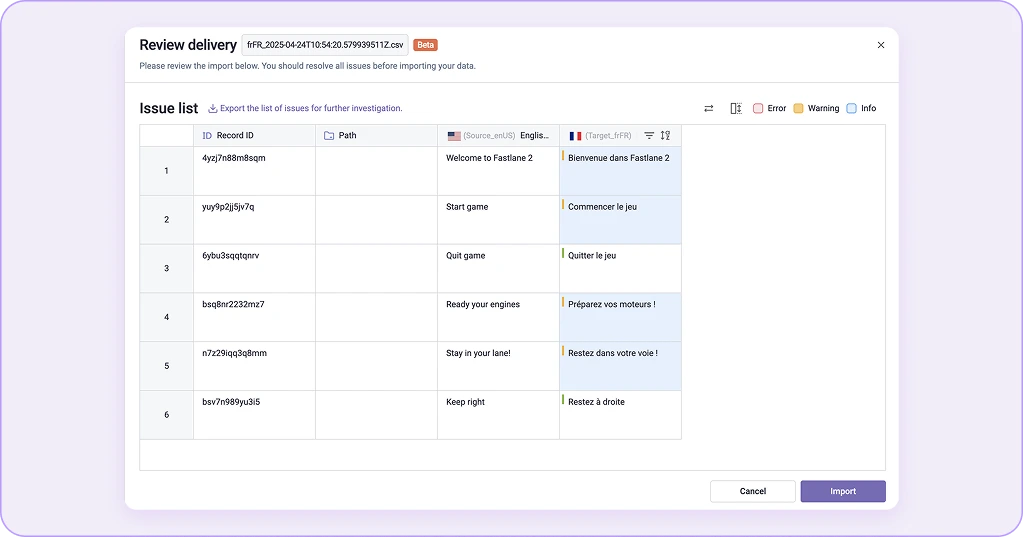This screenshot has height=539, width=1023.
Task: Click the row height adjust icon
Action: click(736, 108)
